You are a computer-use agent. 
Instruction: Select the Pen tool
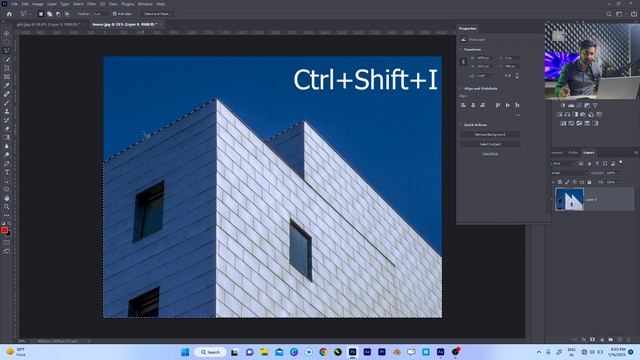[x=7, y=163]
